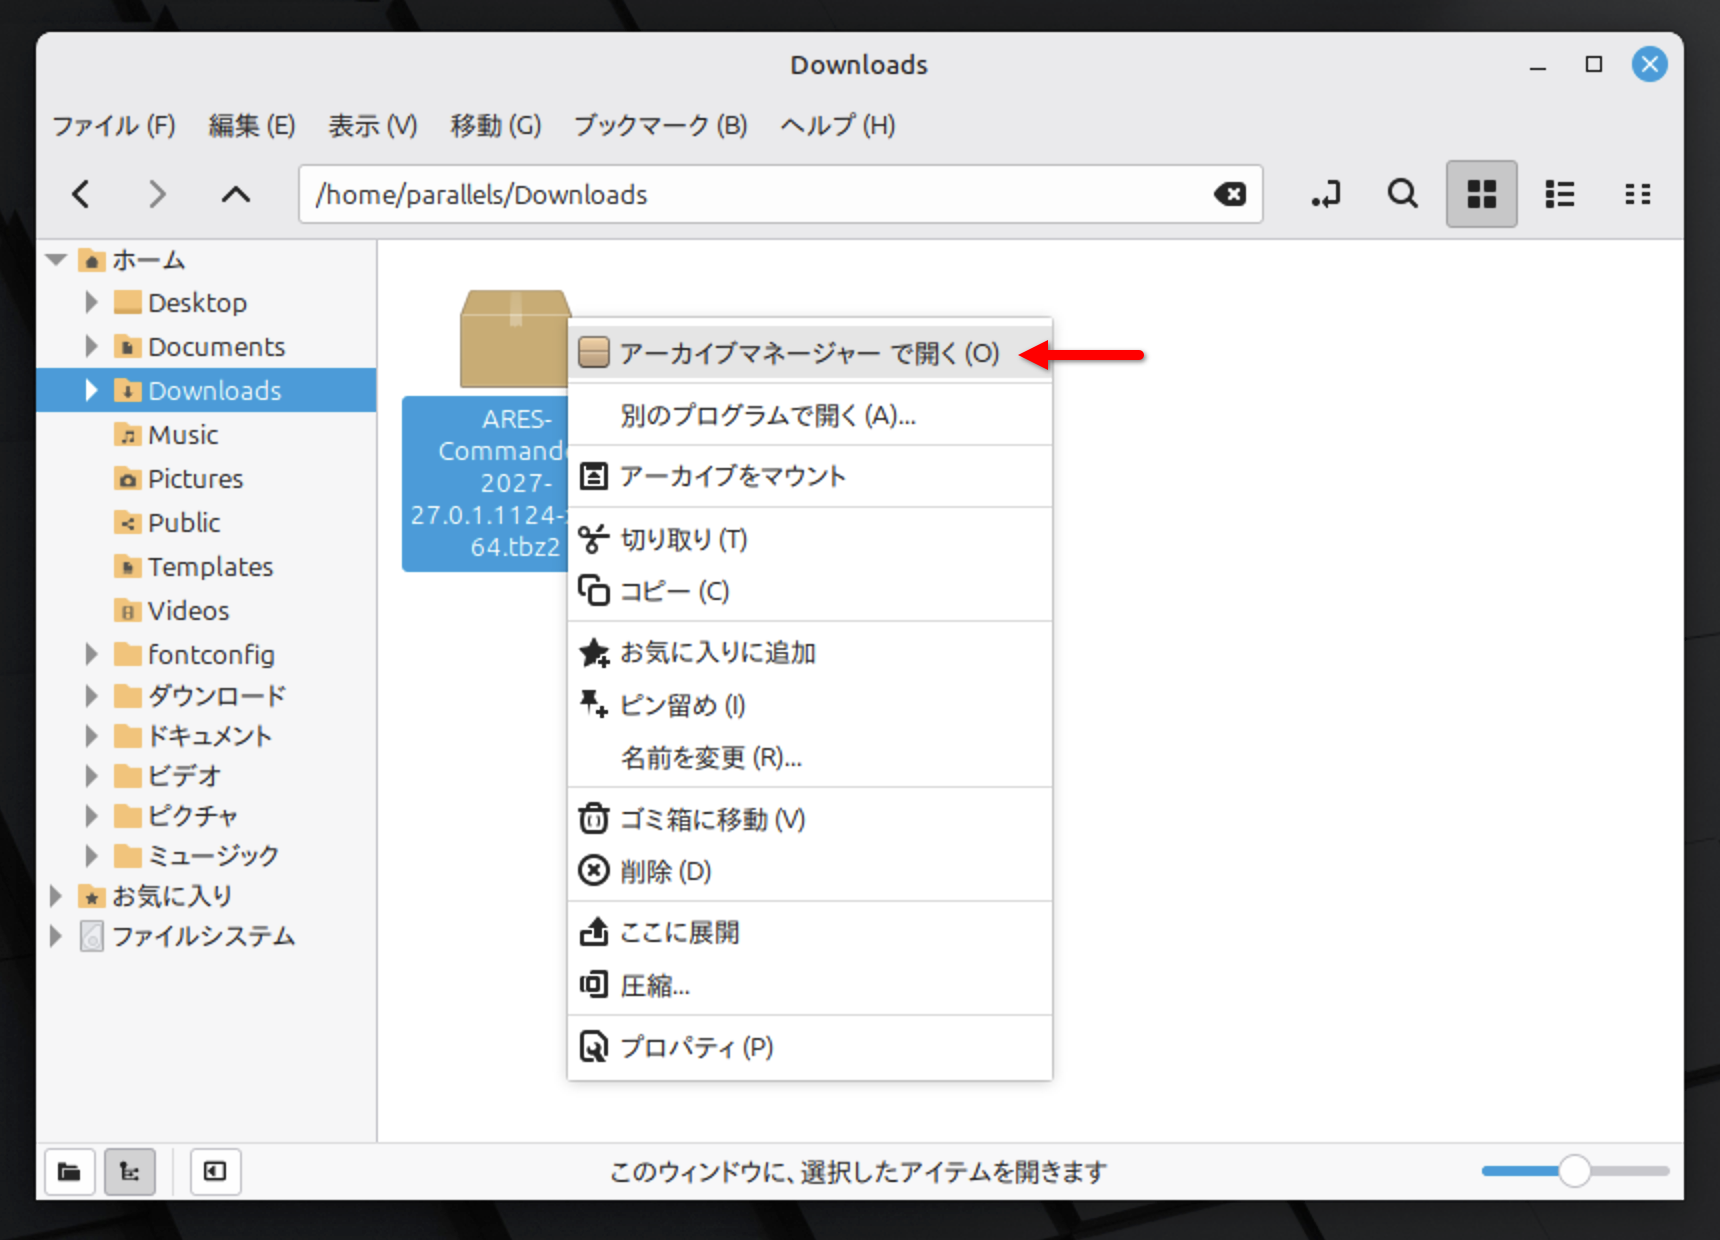Choose アーカイブマネージャー で開く from context menu

point(810,353)
